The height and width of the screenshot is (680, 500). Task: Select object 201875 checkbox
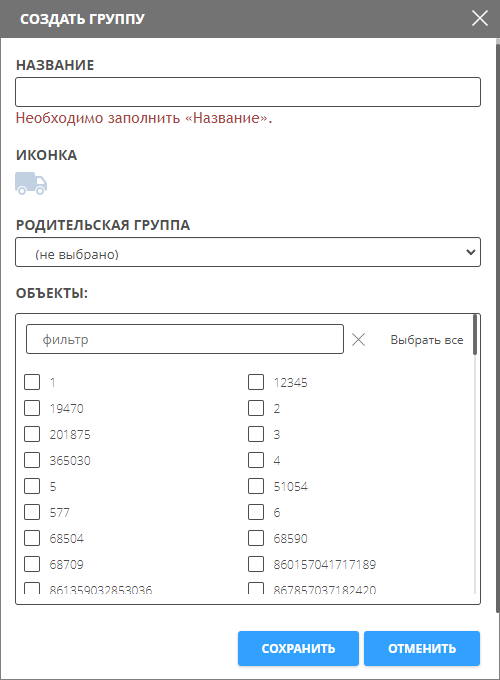32,434
